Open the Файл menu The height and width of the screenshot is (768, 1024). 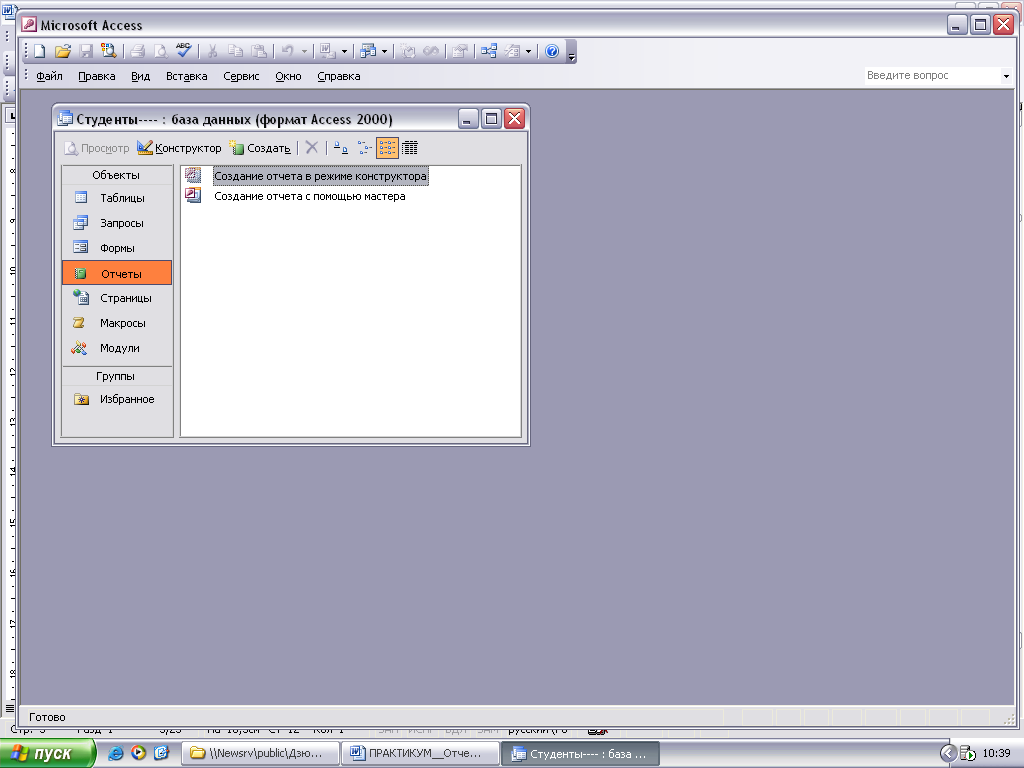(x=49, y=76)
